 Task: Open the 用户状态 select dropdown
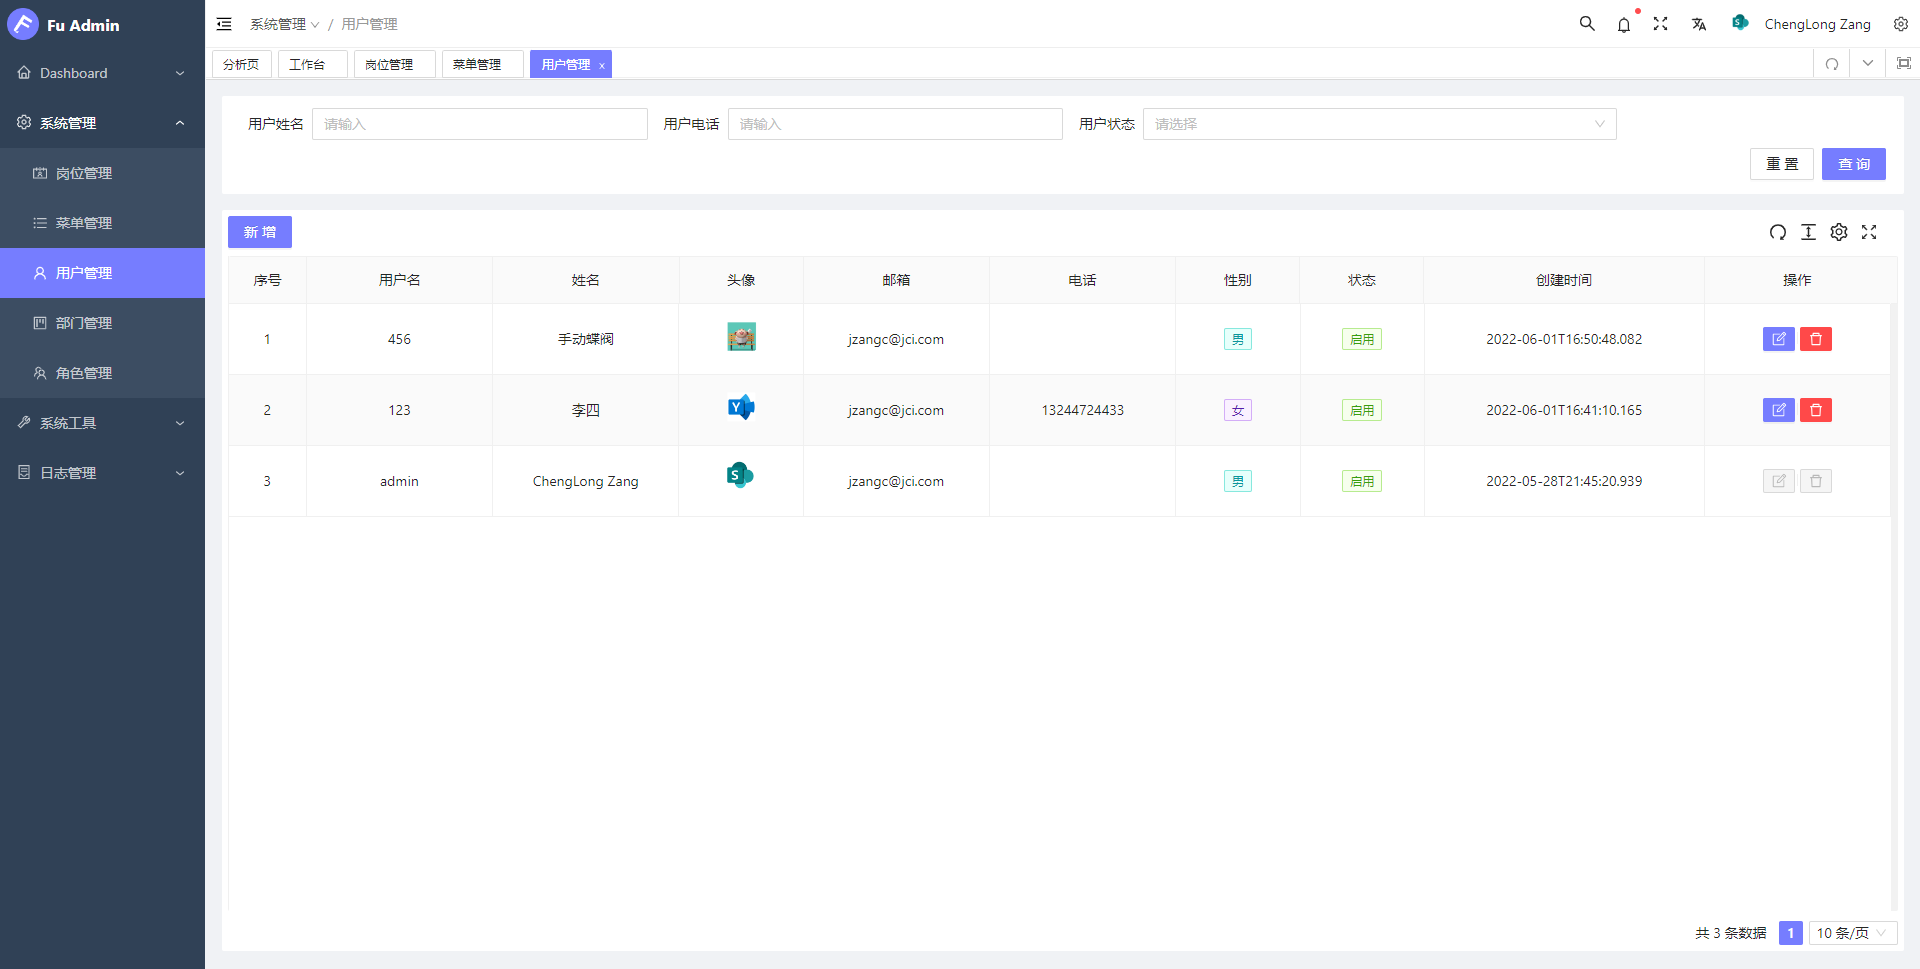coord(1379,124)
